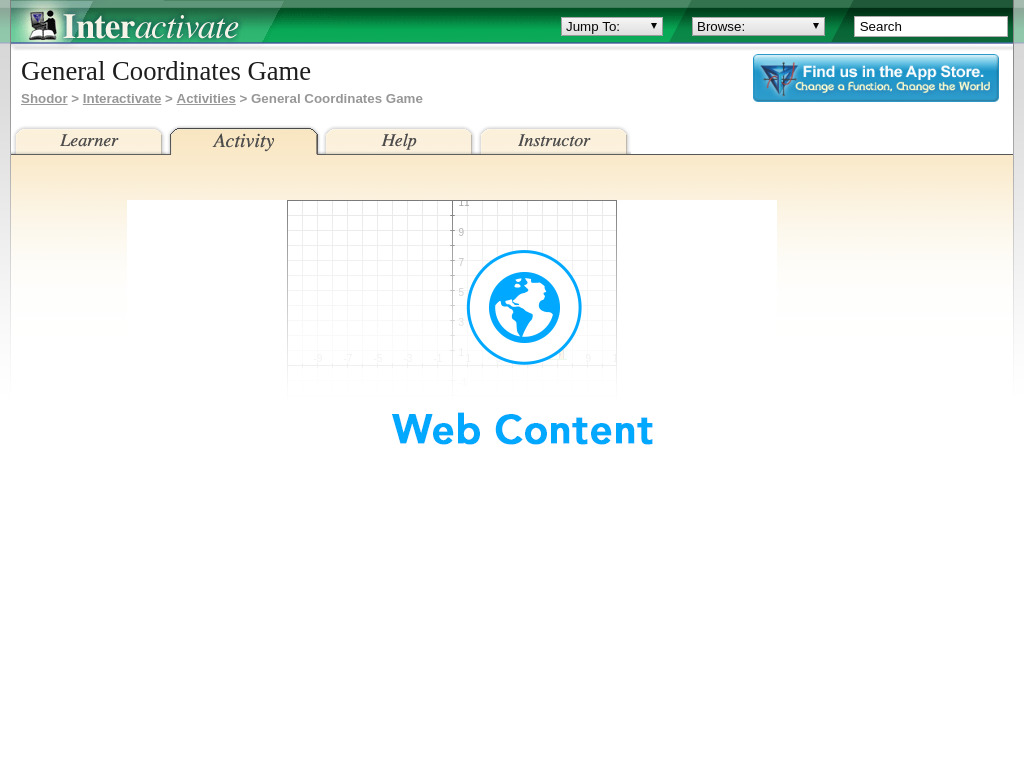Focus the Search input field
1024x768 pixels.
930,26
